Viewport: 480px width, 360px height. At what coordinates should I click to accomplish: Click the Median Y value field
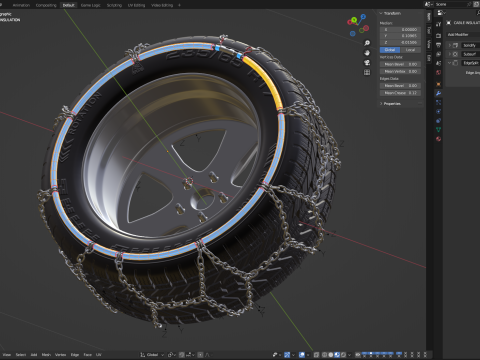(x=400, y=36)
